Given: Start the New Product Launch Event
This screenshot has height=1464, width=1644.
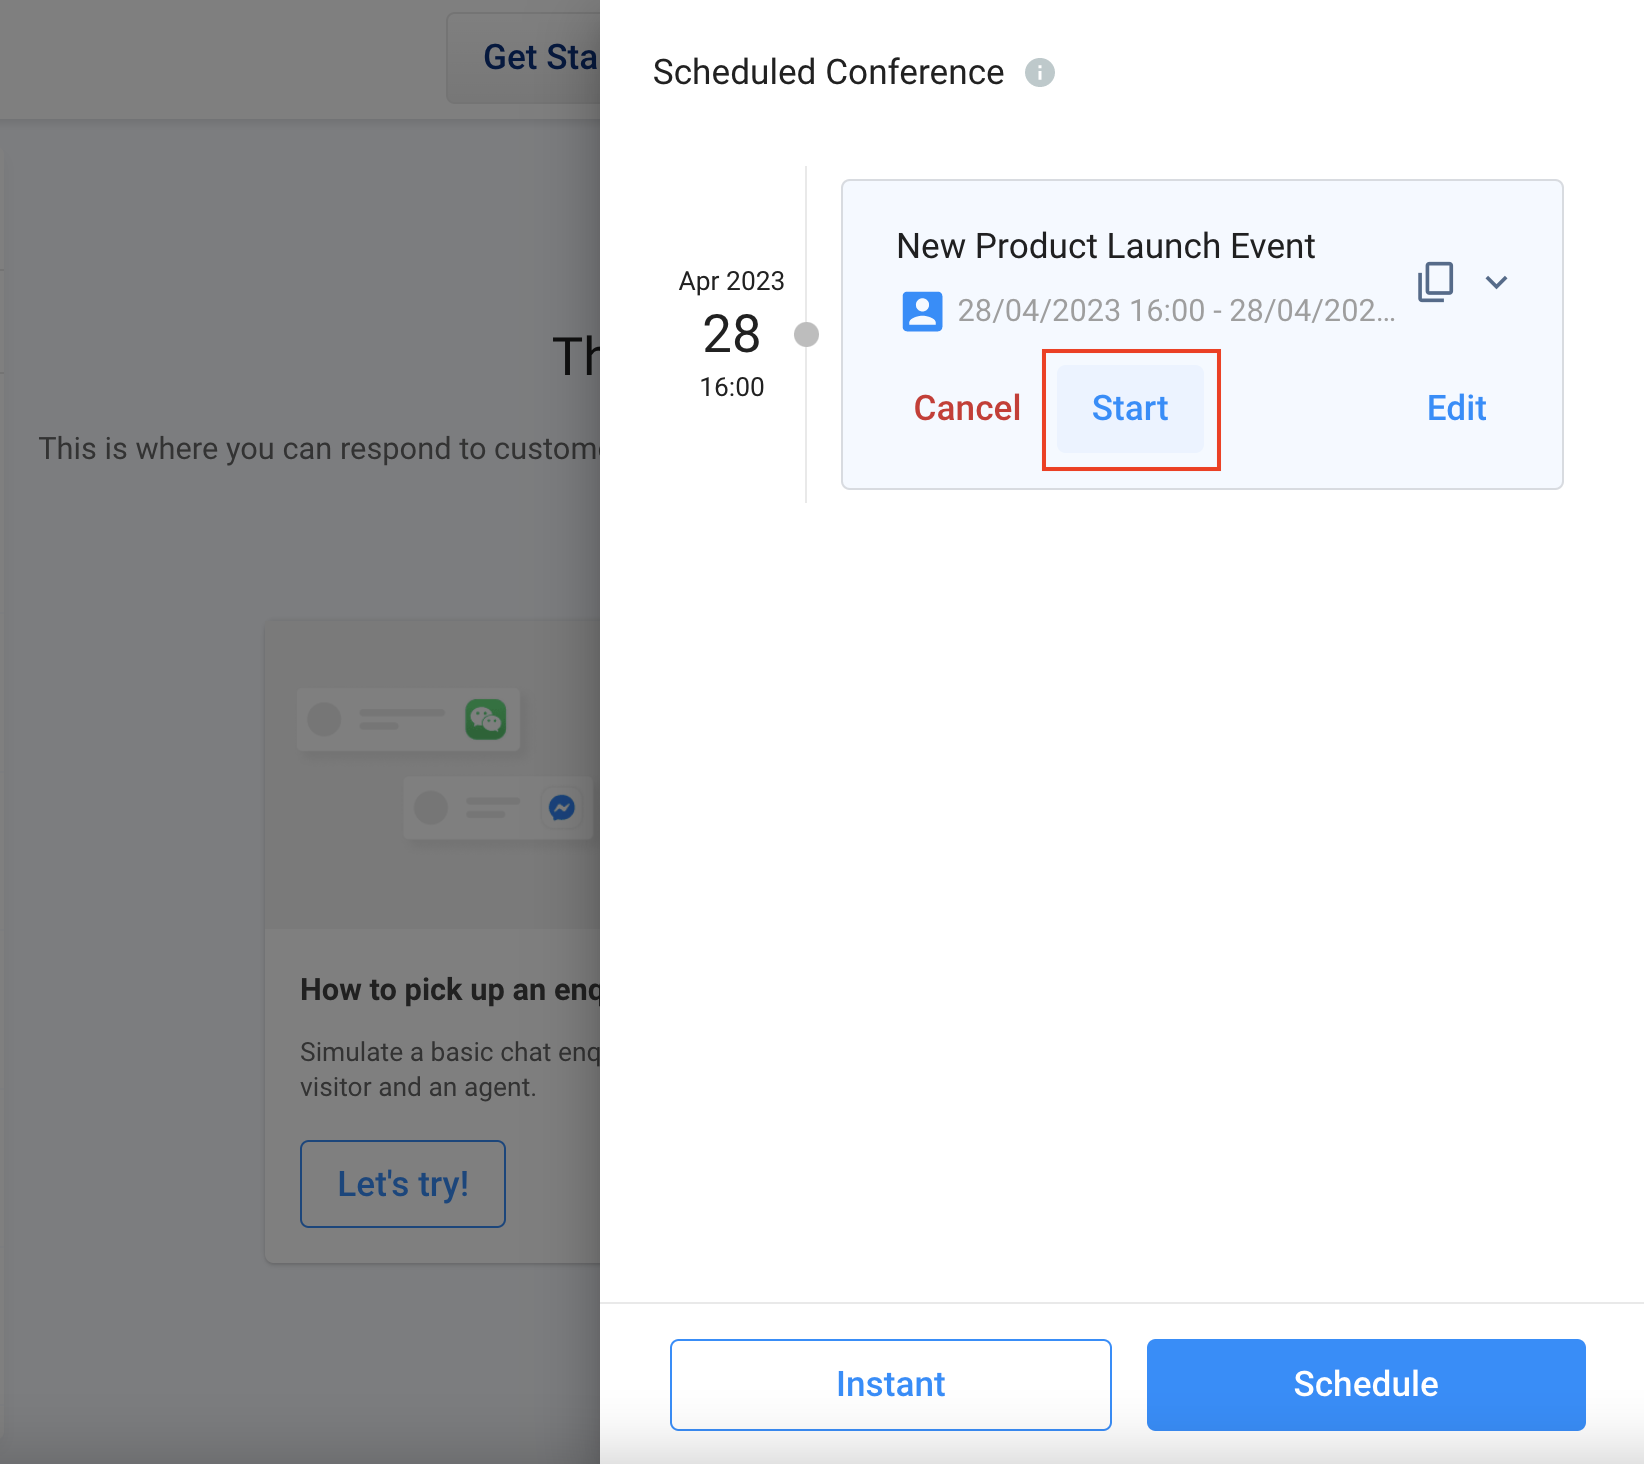Looking at the screenshot, I should click(x=1130, y=408).
